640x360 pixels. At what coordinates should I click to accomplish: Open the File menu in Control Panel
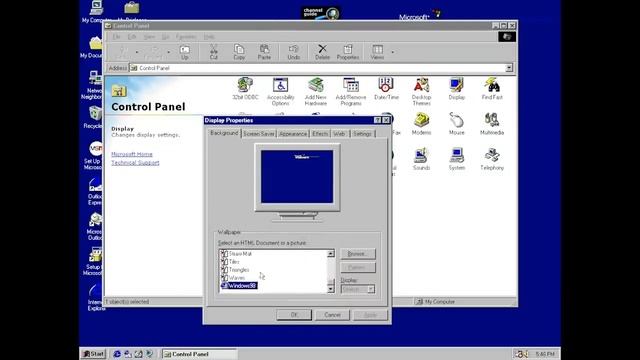coord(116,37)
